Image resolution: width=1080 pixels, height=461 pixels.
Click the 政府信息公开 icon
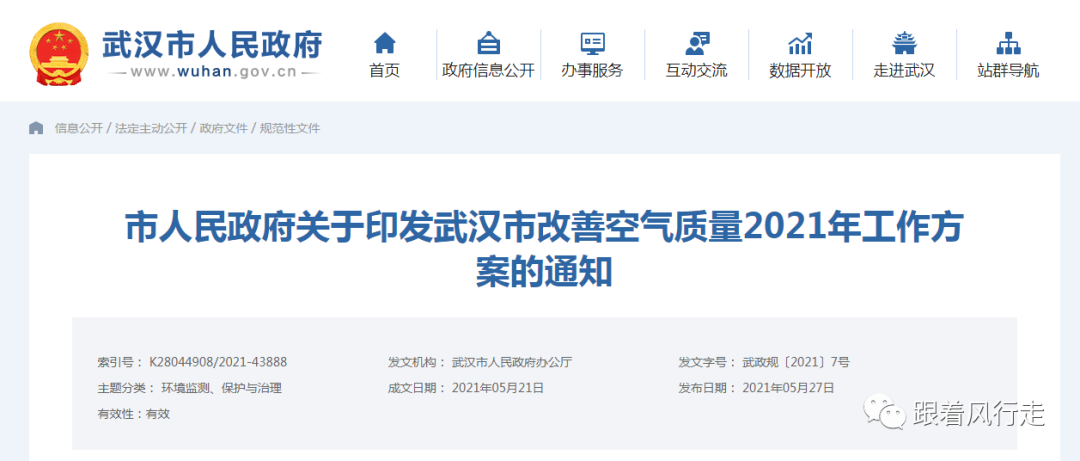[488, 43]
